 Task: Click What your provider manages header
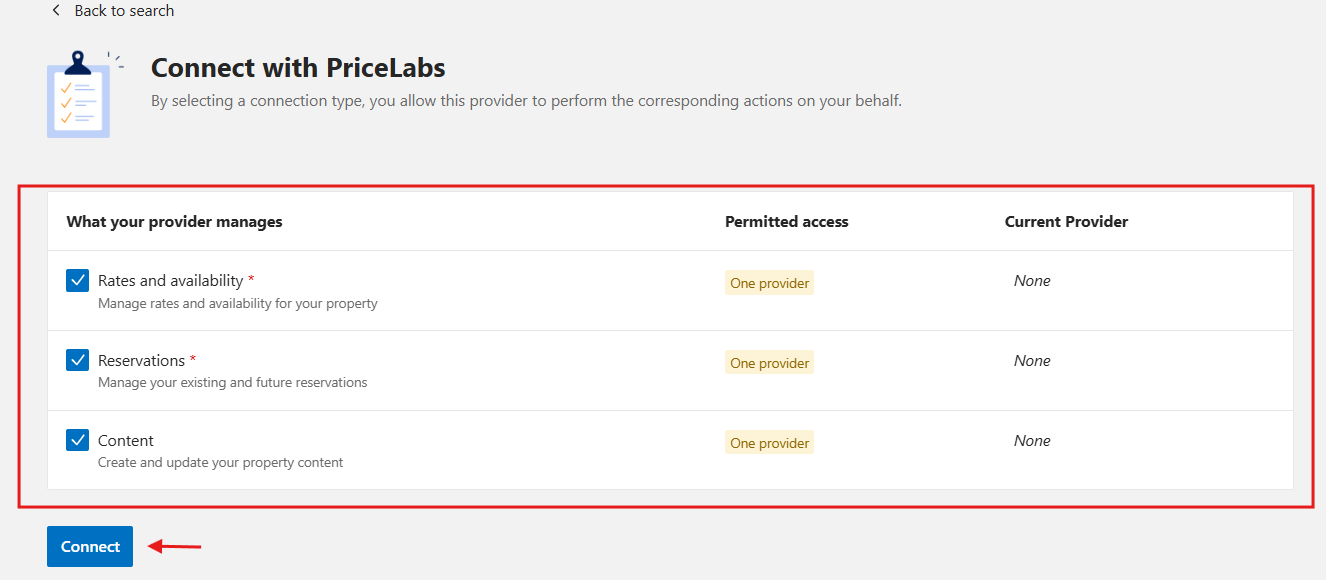coord(174,222)
